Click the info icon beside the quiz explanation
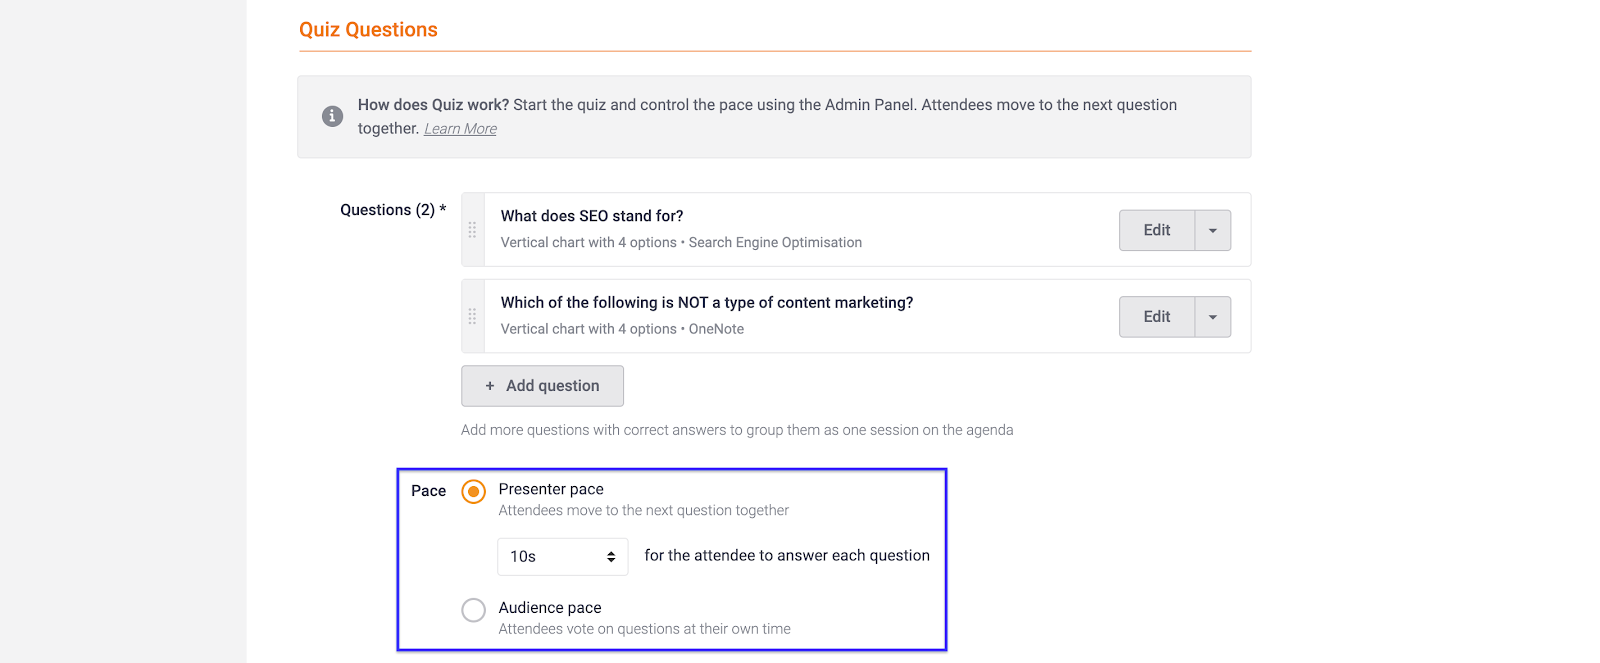 (x=331, y=116)
